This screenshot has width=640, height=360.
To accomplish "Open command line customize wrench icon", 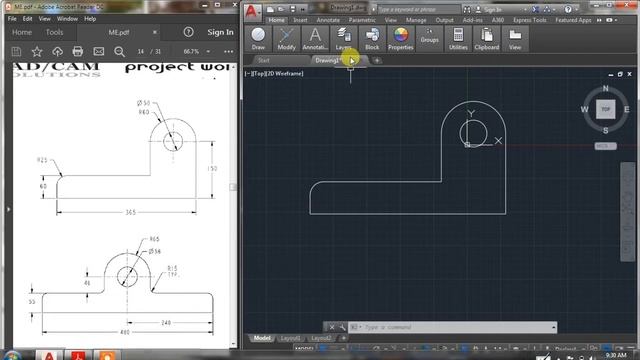I will 342,327.
